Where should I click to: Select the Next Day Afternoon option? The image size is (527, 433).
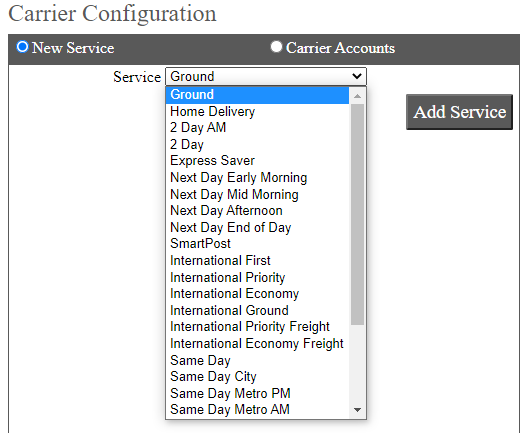257,211
